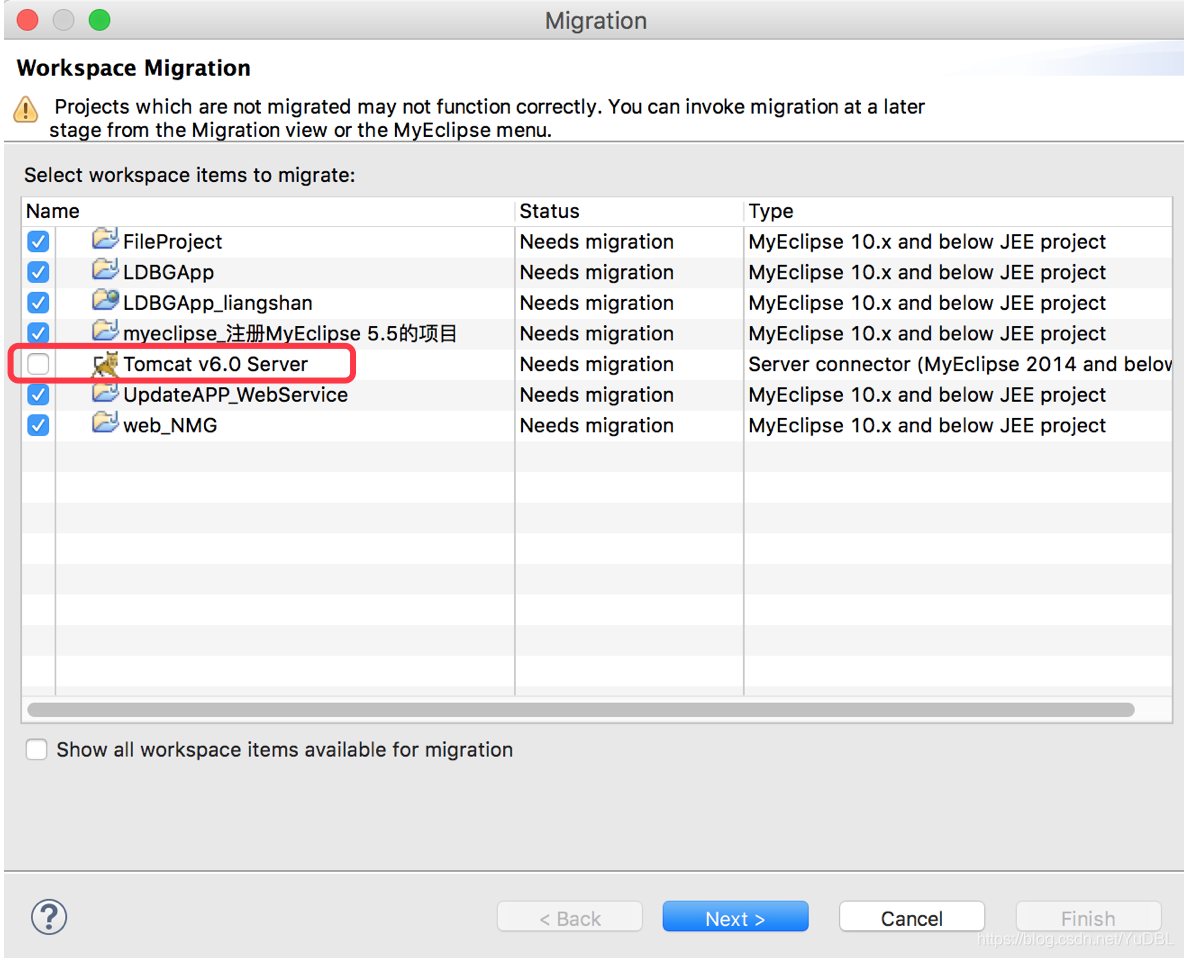Click Needs migration status of web_NMG

coord(597,425)
